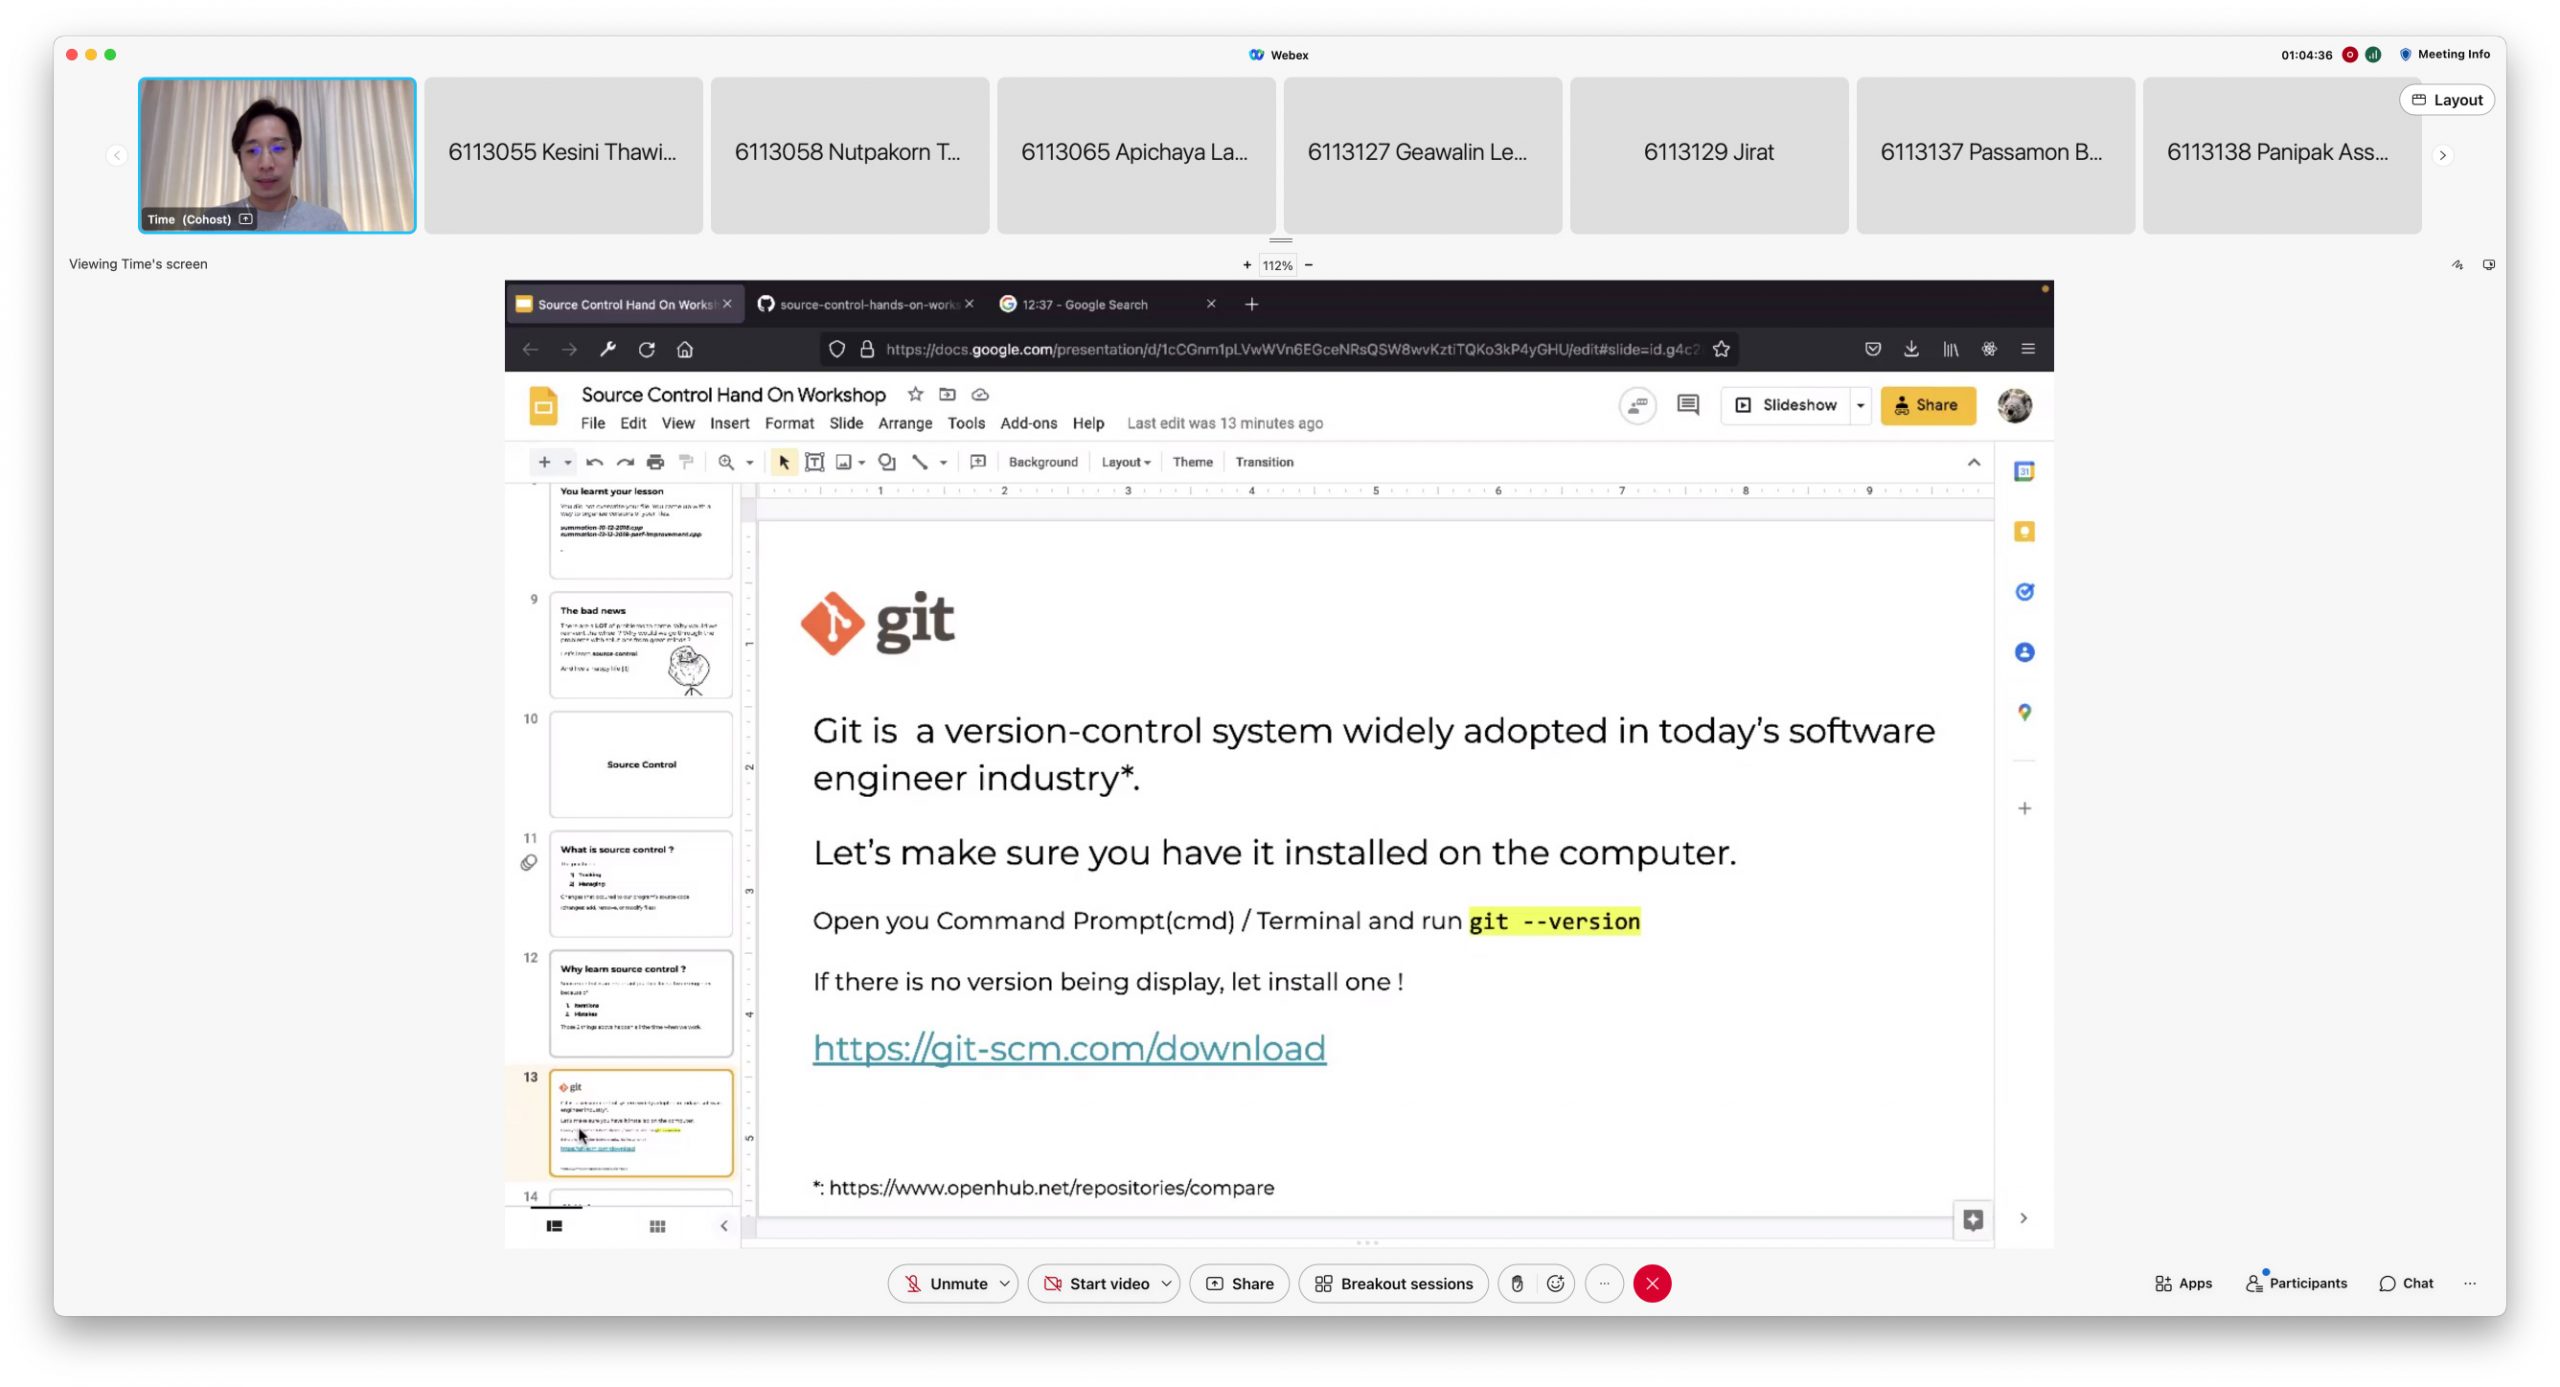Show next participants with right arrow
Screen dimensions: 2560x1387
point(2442,156)
